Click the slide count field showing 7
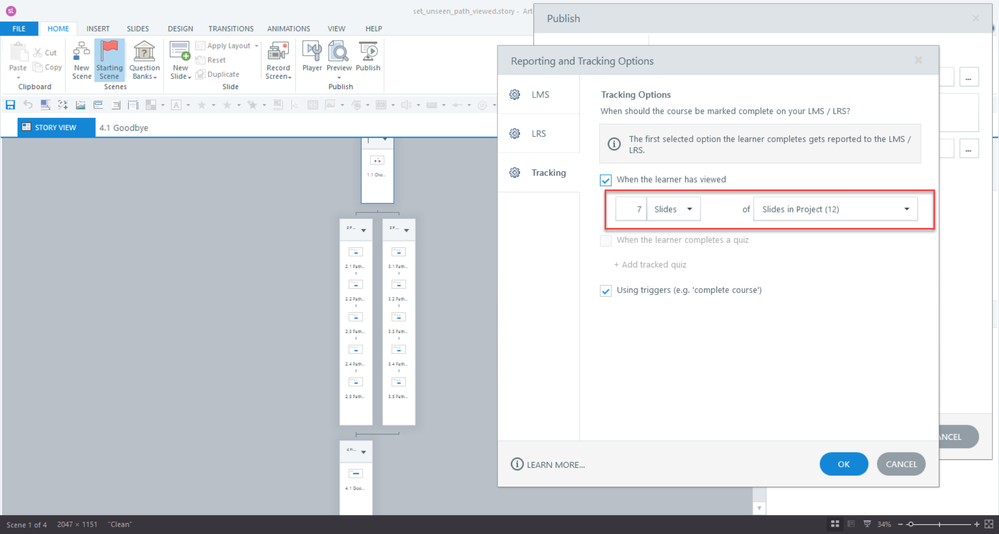This screenshot has height=534, width=999. (631, 209)
